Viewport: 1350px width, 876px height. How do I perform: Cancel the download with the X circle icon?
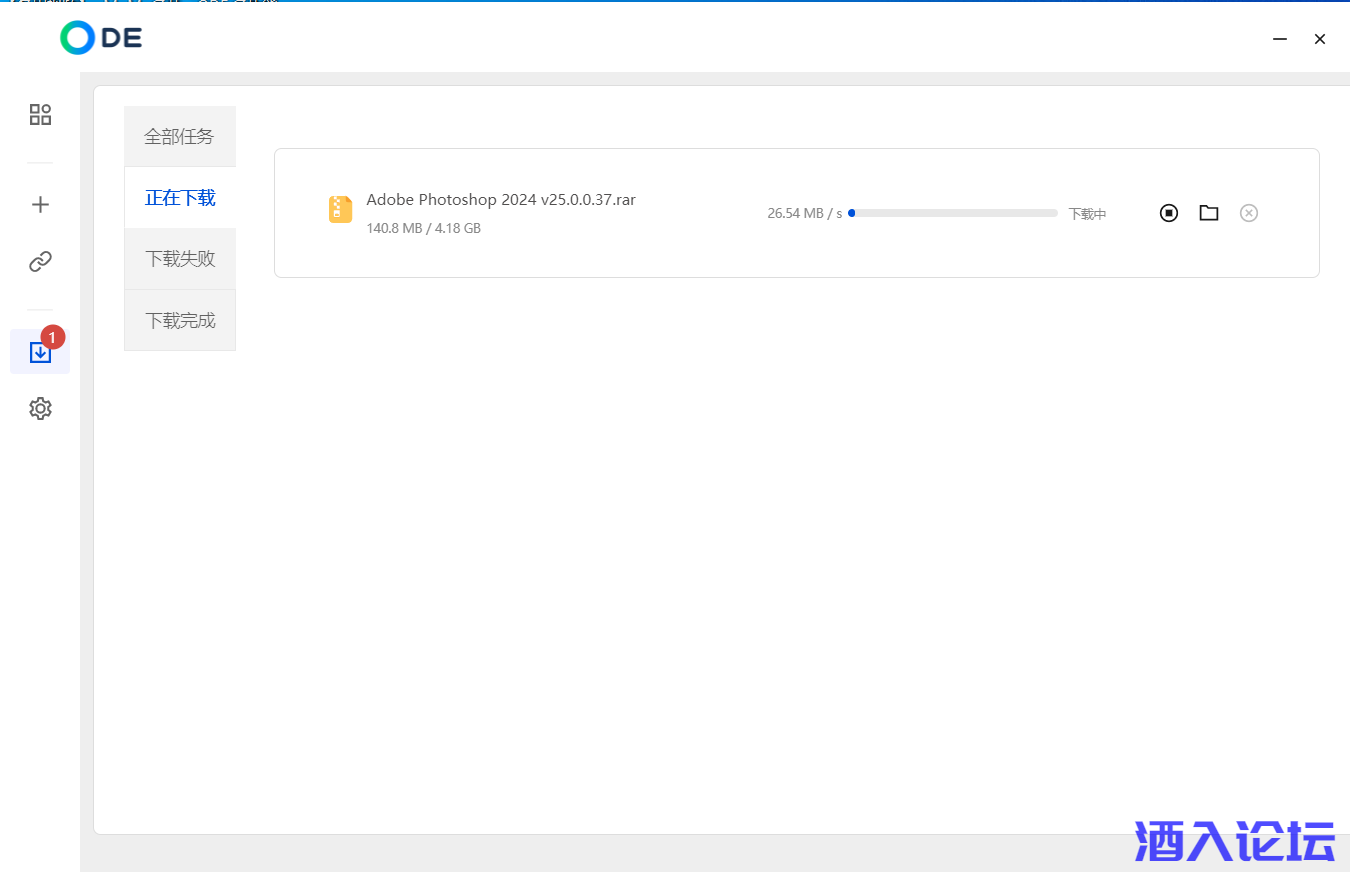(x=1249, y=213)
